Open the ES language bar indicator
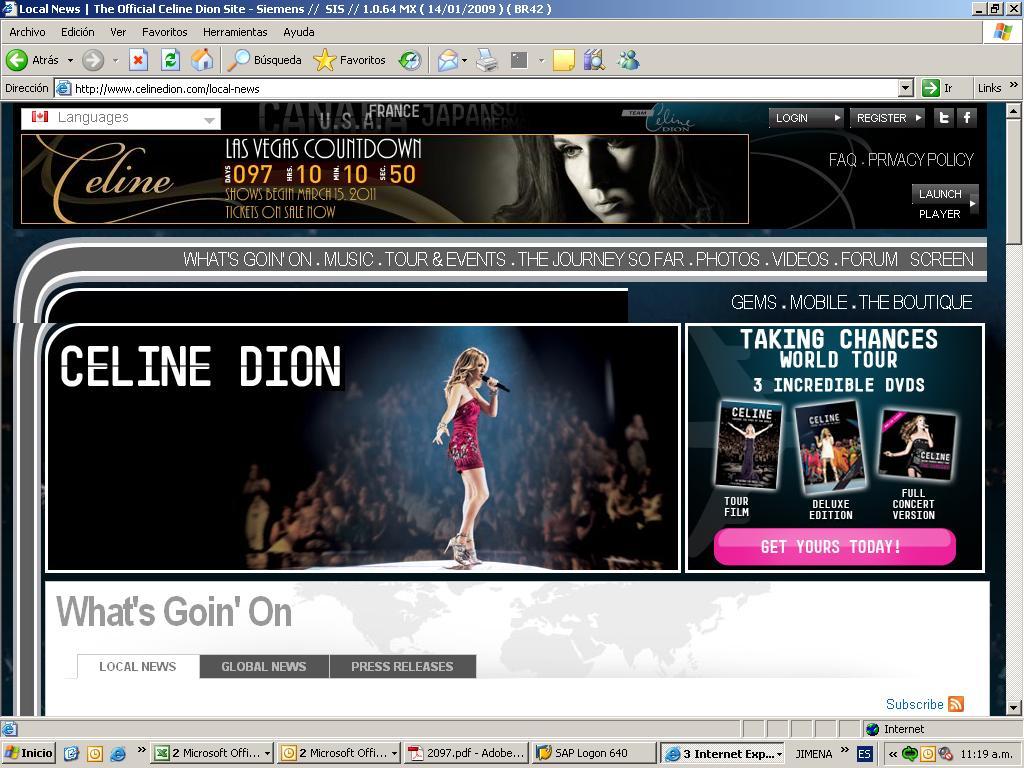The image size is (1024, 768). [x=865, y=754]
